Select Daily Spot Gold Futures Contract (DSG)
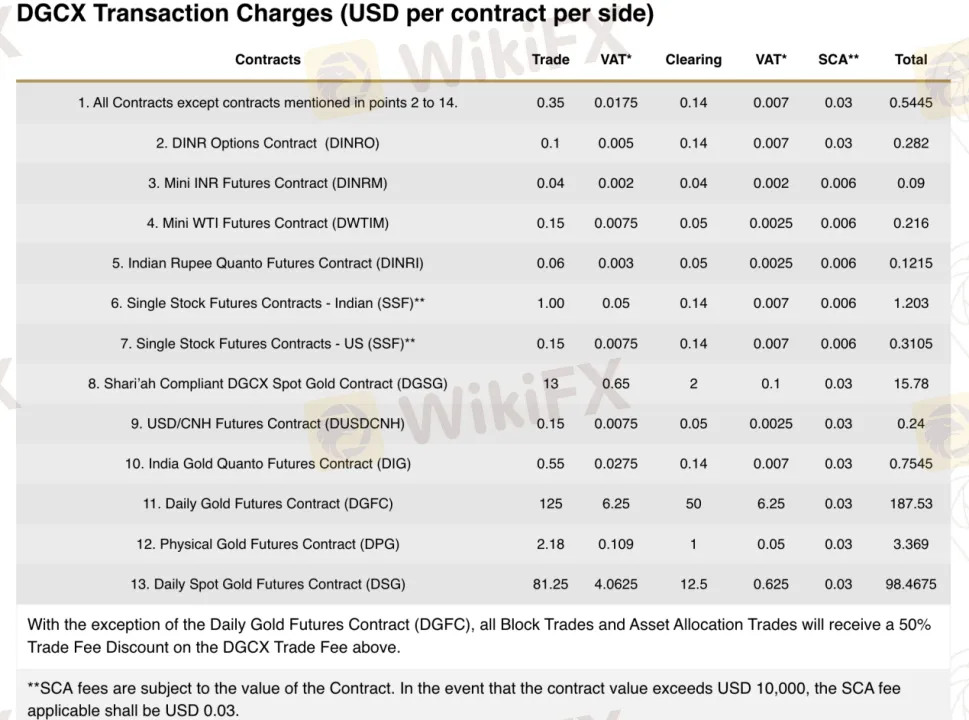 tap(268, 584)
